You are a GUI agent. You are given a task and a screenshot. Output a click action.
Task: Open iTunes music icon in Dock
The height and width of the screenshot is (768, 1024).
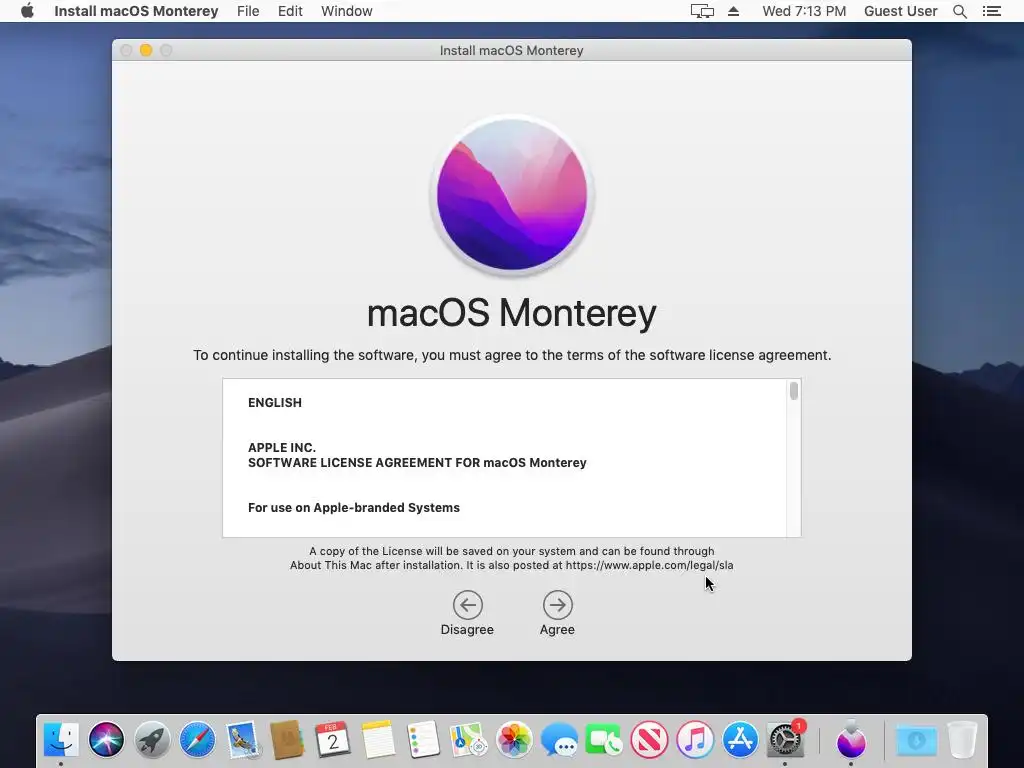coord(695,740)
